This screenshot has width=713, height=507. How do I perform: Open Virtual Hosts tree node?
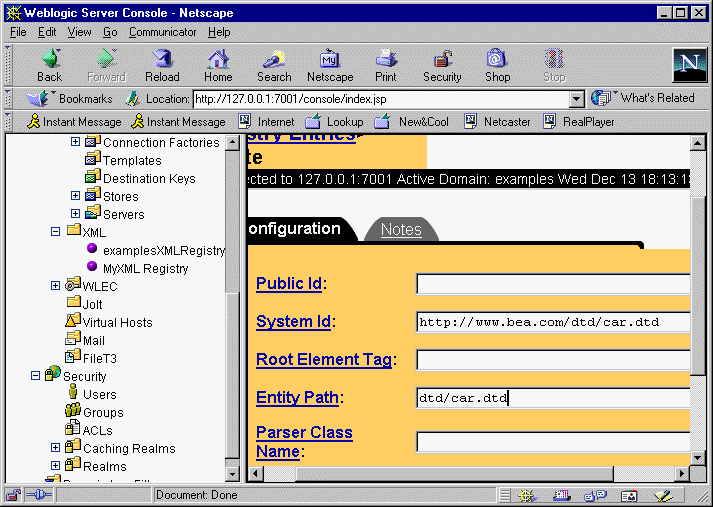click(117, 322)
